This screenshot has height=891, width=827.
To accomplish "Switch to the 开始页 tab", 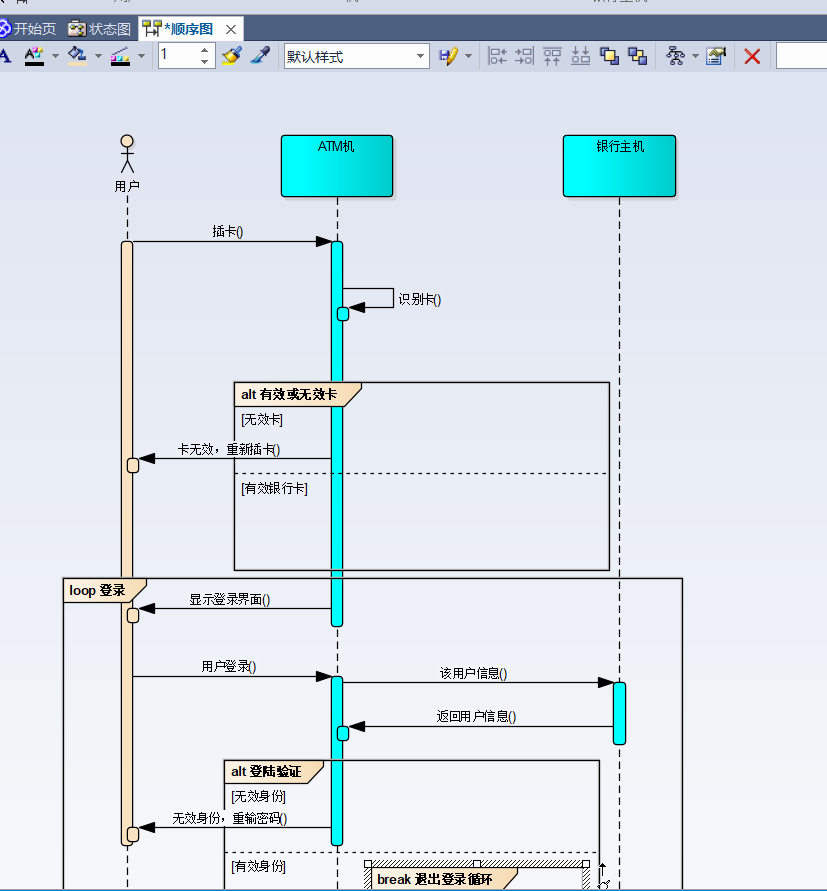I will [28, 29].
